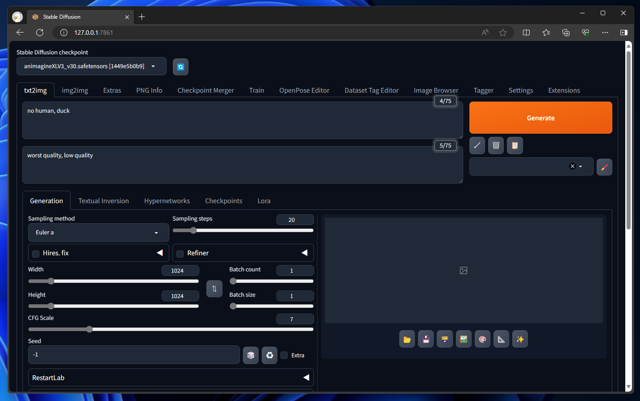Apply selected styles with the clipboard icon
The width and height of the screenshot is (640, 401).
(515, 145)
